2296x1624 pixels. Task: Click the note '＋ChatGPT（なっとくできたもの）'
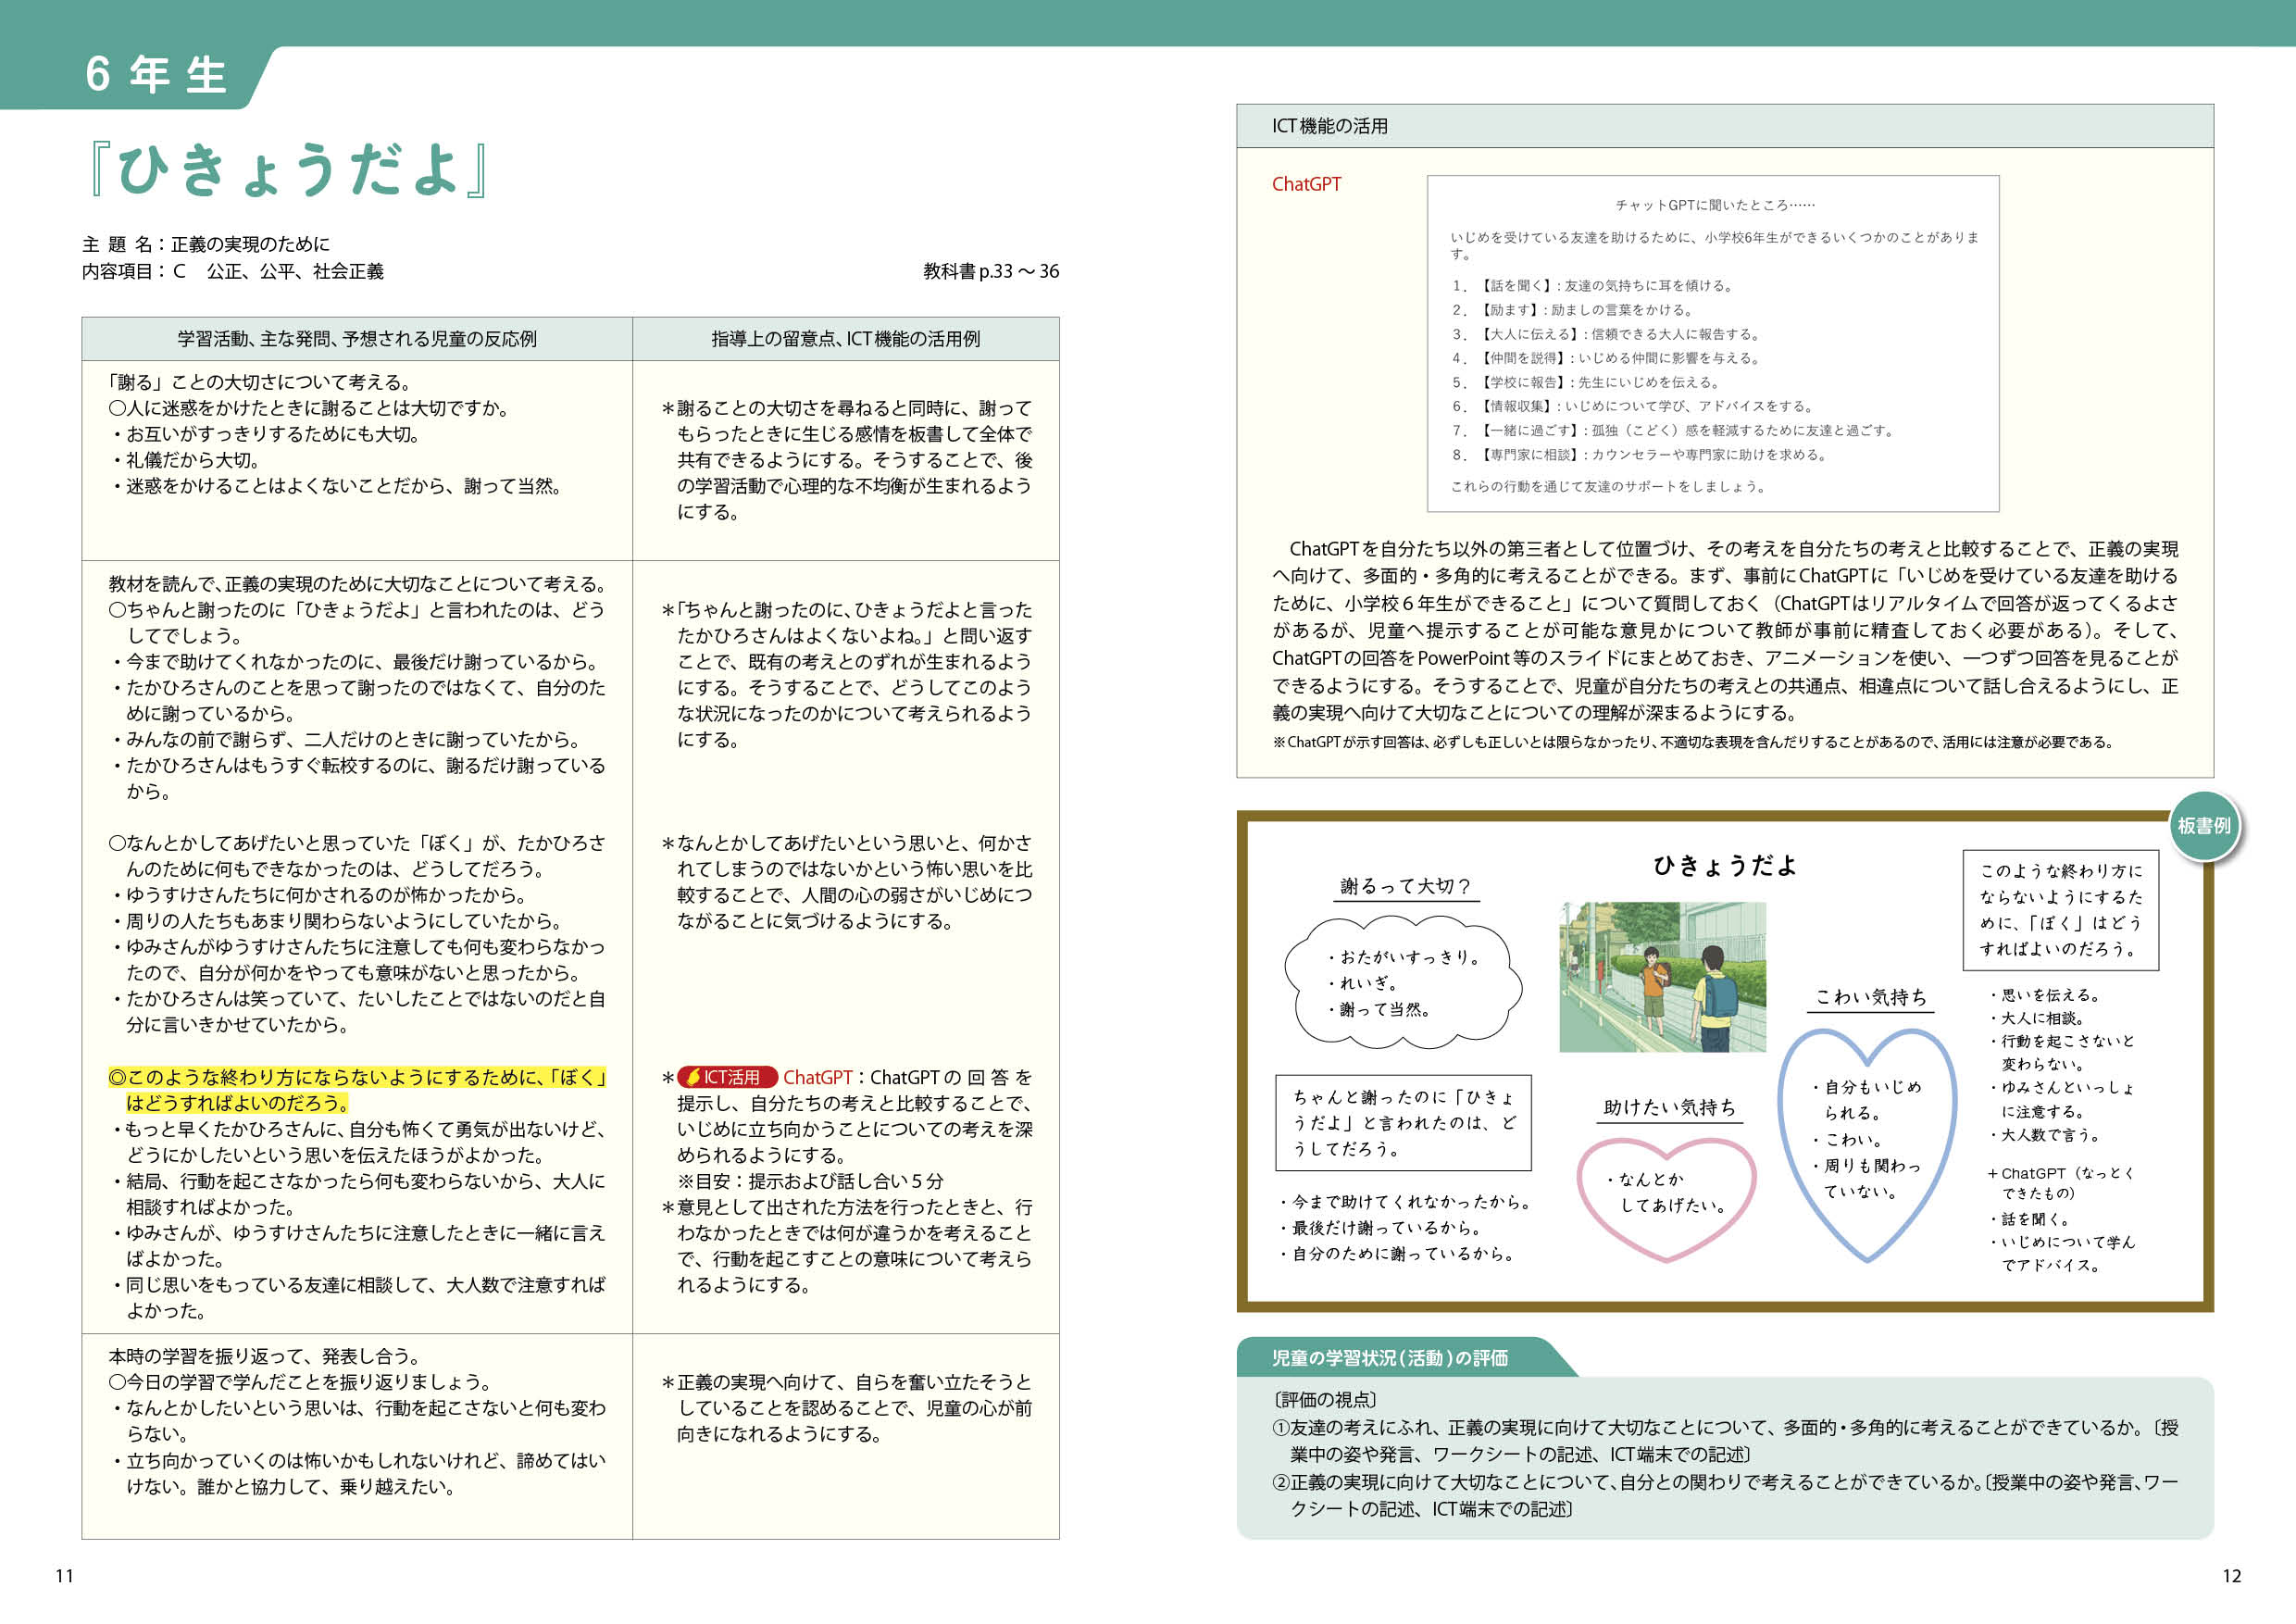[2062, 1183]
